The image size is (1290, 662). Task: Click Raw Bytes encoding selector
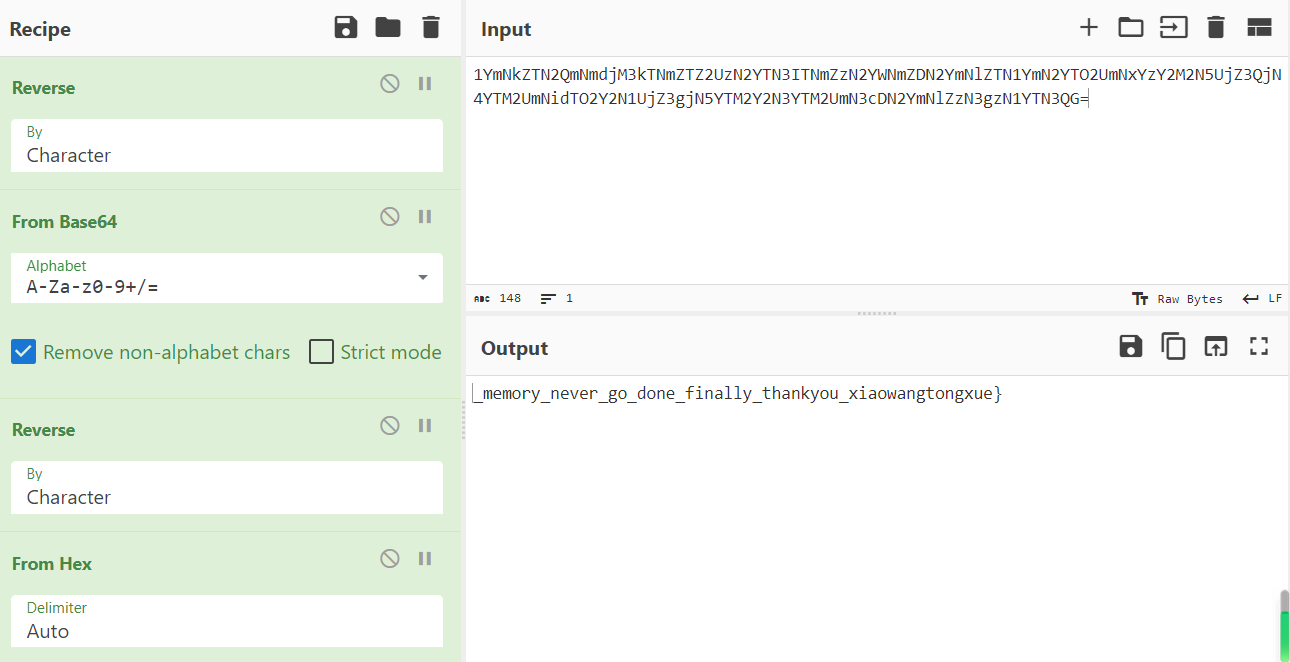[1178, 299]
